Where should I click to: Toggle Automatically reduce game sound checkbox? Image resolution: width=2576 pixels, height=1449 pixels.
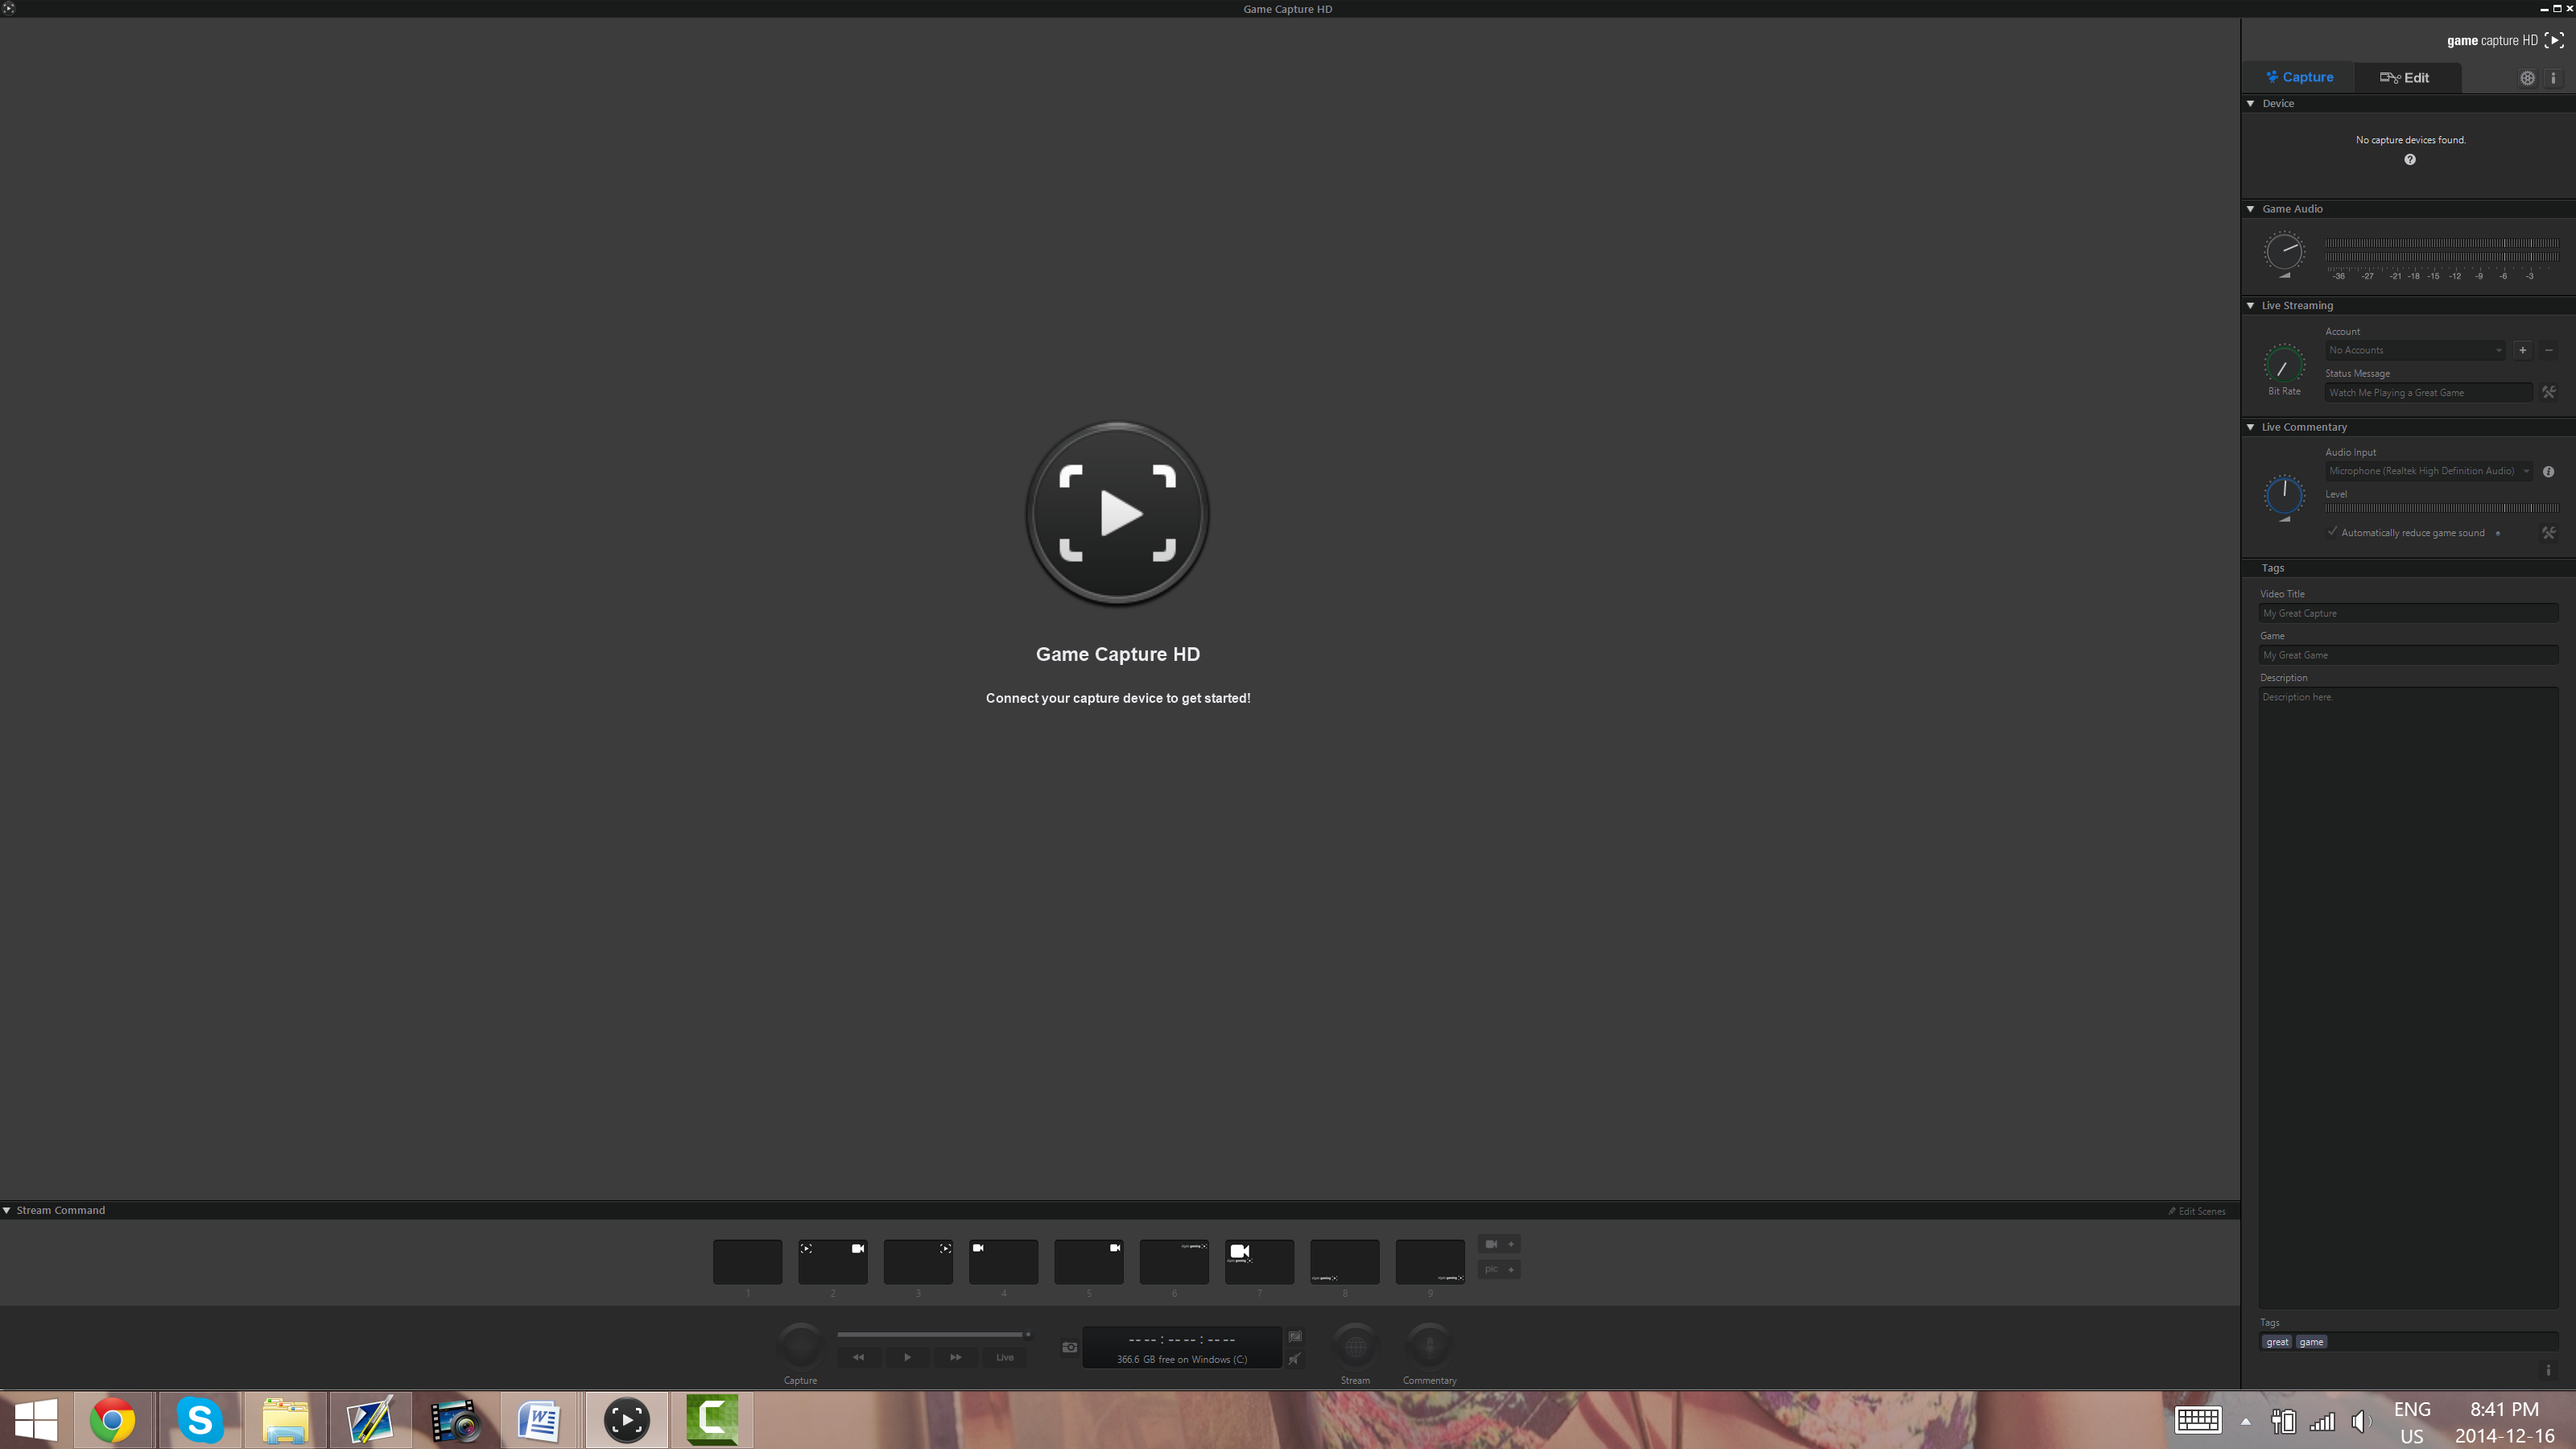[2333, 532]
